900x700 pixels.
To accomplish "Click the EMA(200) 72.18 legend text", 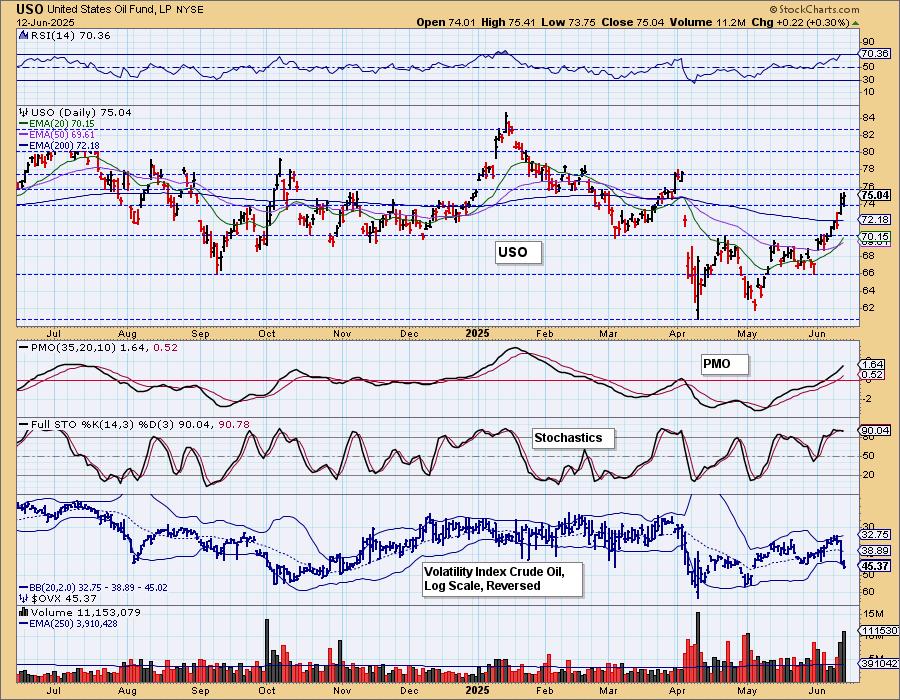I will click(x=64, y=146).
